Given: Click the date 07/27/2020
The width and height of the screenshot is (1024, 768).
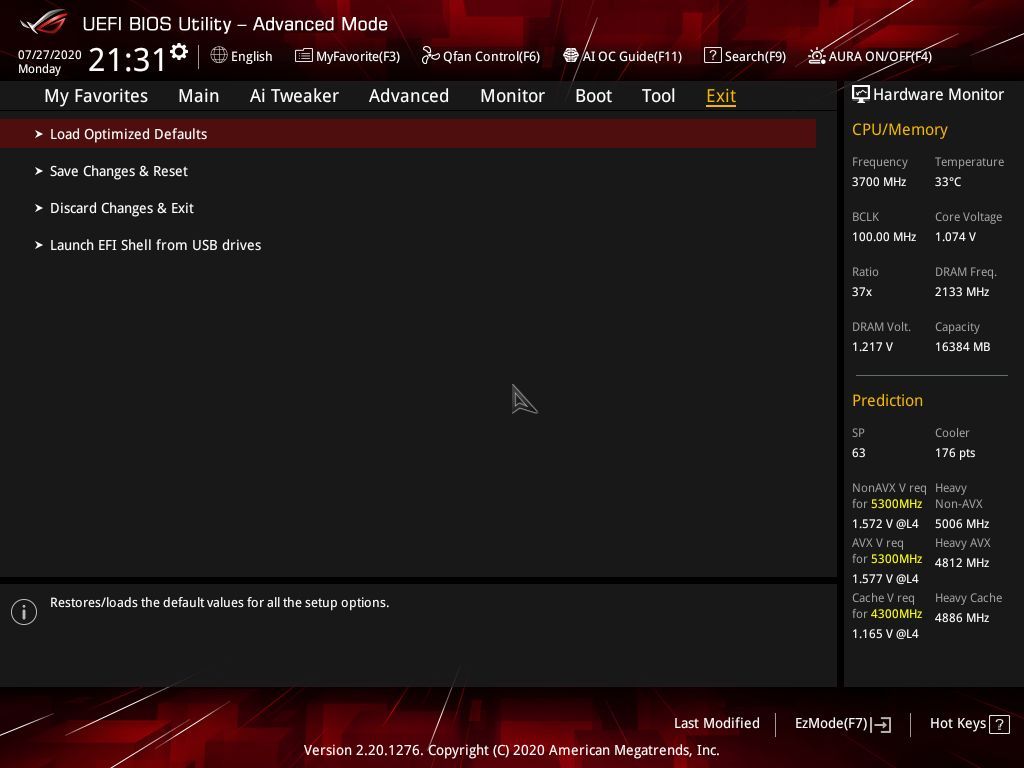Looking at the screenshot, I should coord(50,55).
